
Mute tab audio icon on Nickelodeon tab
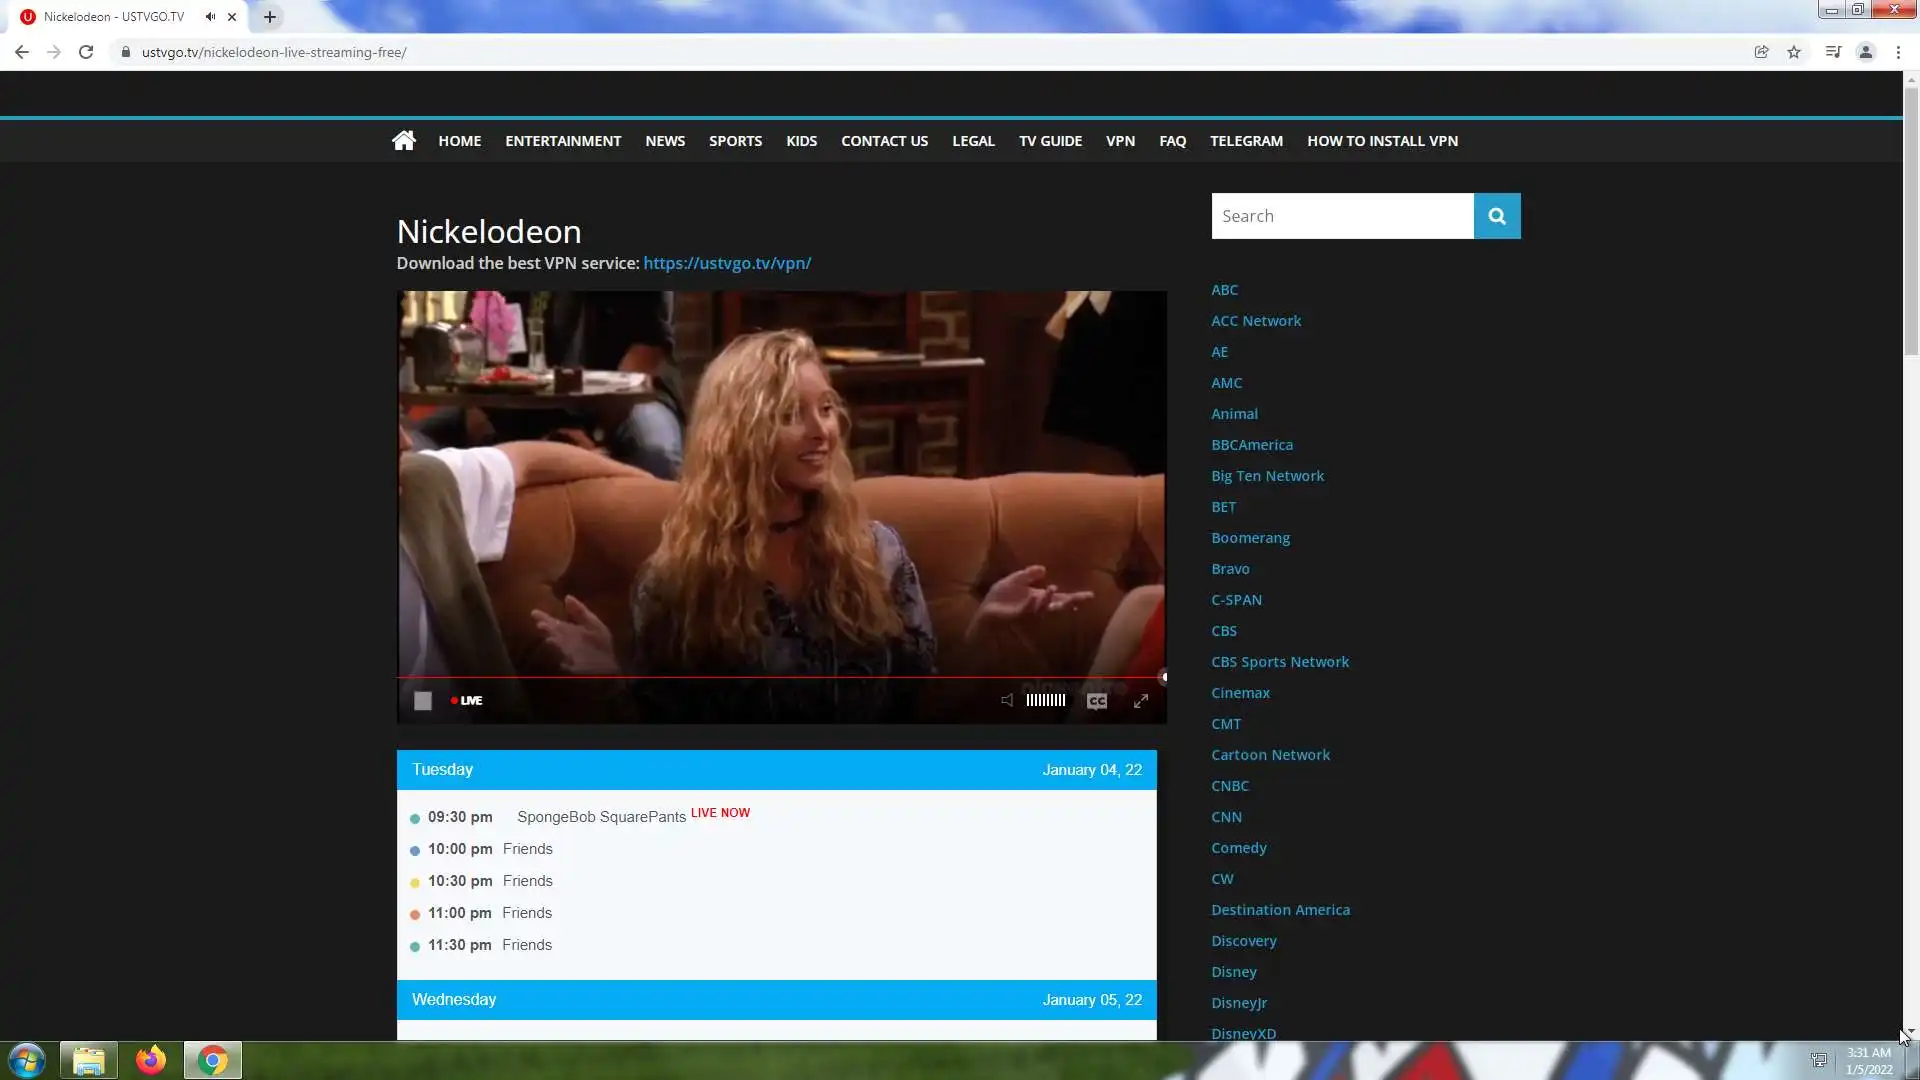(210, 17)
